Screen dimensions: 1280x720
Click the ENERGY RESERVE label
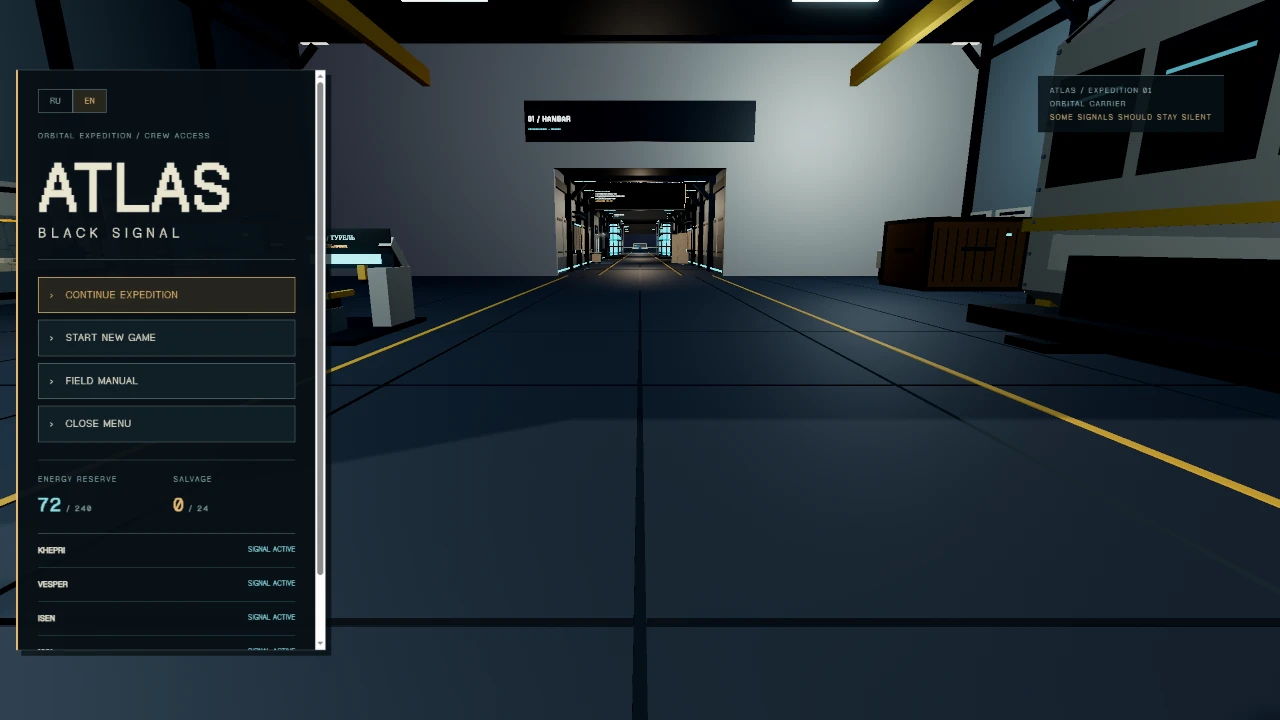77,479
